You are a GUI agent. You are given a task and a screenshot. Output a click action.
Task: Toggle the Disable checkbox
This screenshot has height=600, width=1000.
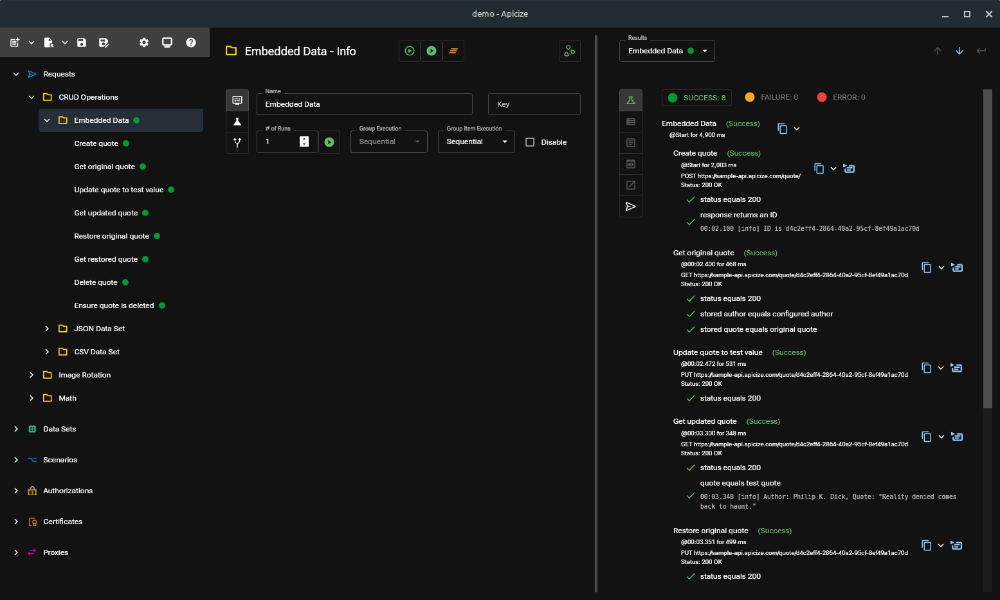530,142
